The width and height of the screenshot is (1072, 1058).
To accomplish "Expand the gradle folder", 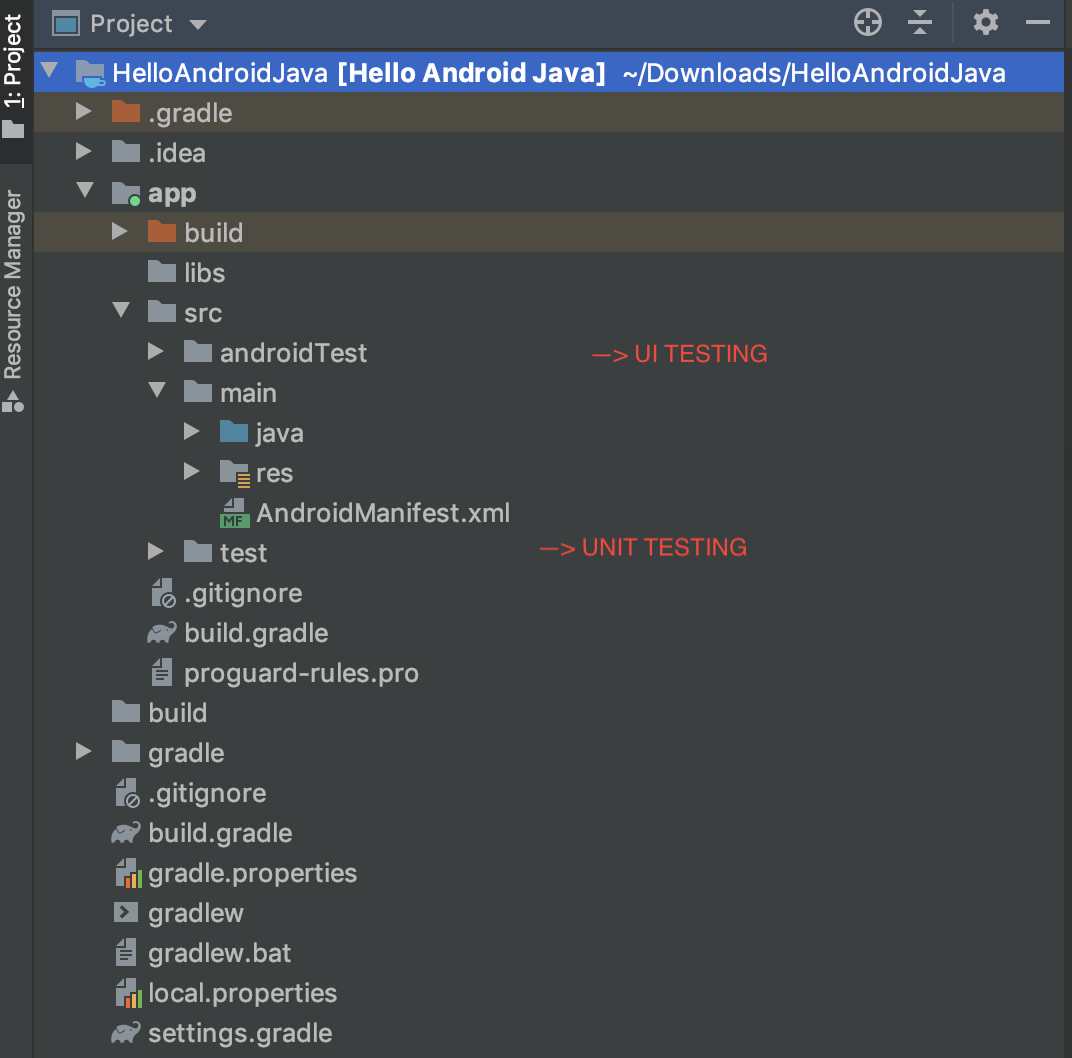I will coord(84,752).
